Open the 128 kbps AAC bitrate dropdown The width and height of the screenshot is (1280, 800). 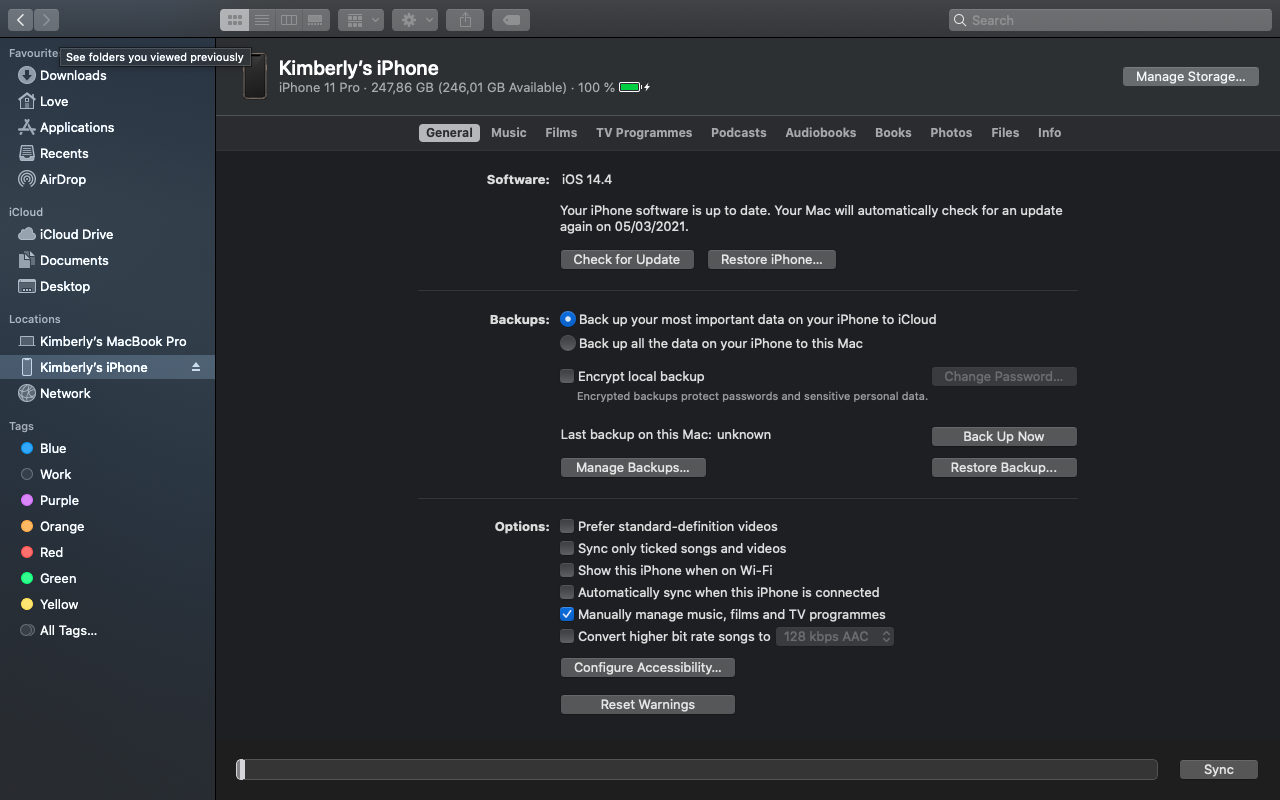click(835, 637)
